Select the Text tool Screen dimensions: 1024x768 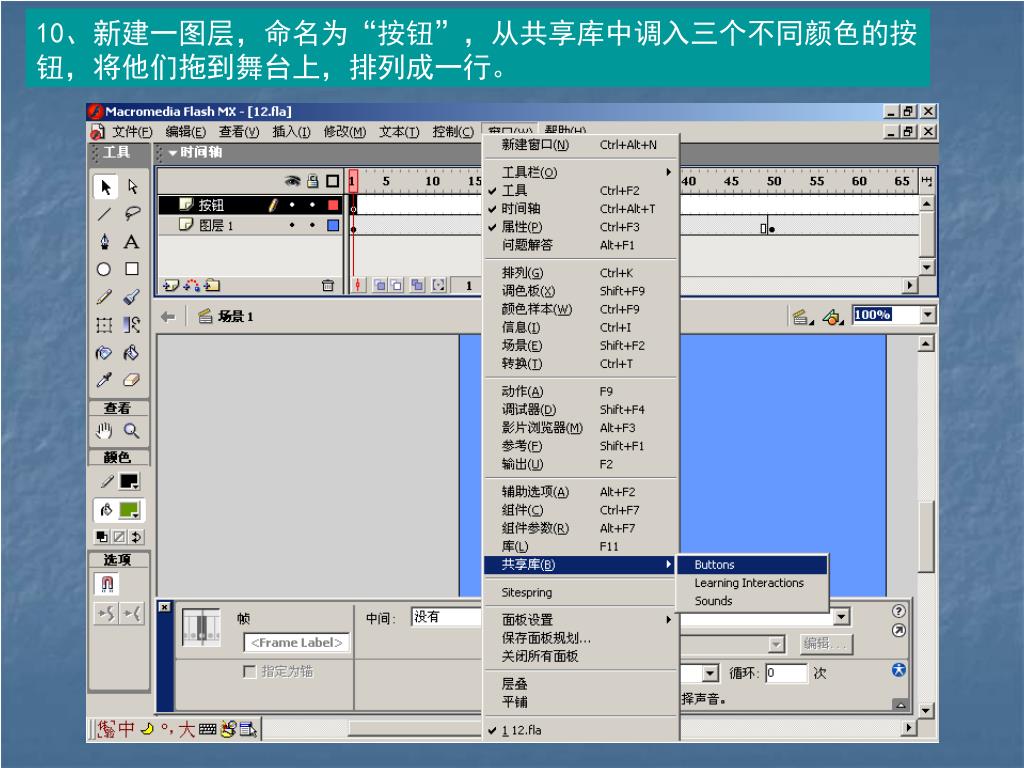click(132, 242)
